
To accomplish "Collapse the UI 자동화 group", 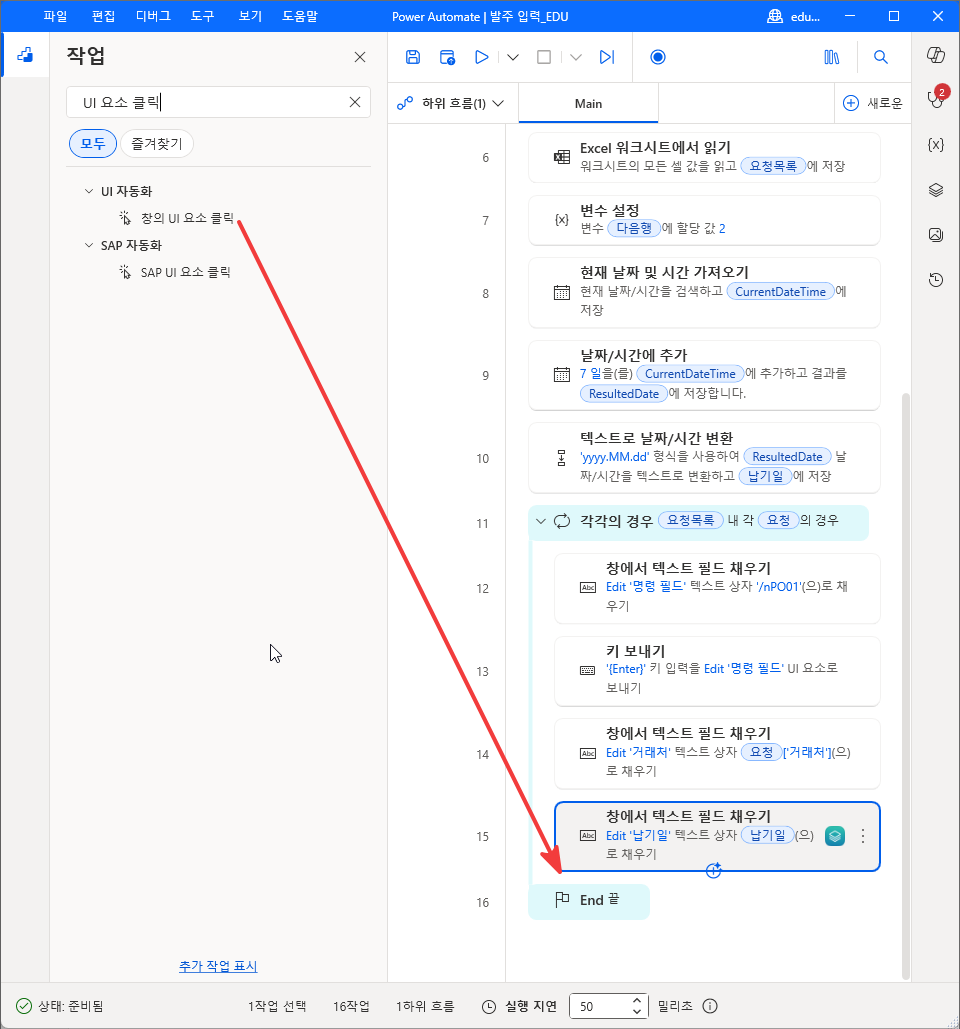I will pos(89,191).
